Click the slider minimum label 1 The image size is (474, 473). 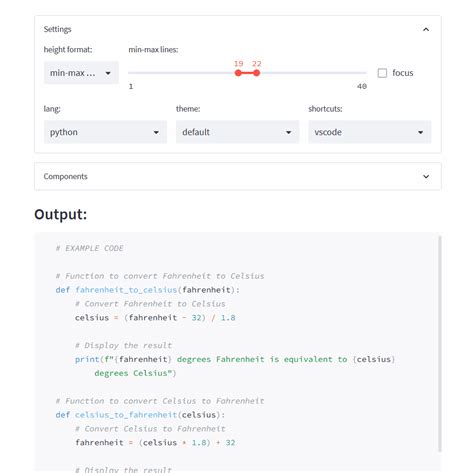[131, 86]
